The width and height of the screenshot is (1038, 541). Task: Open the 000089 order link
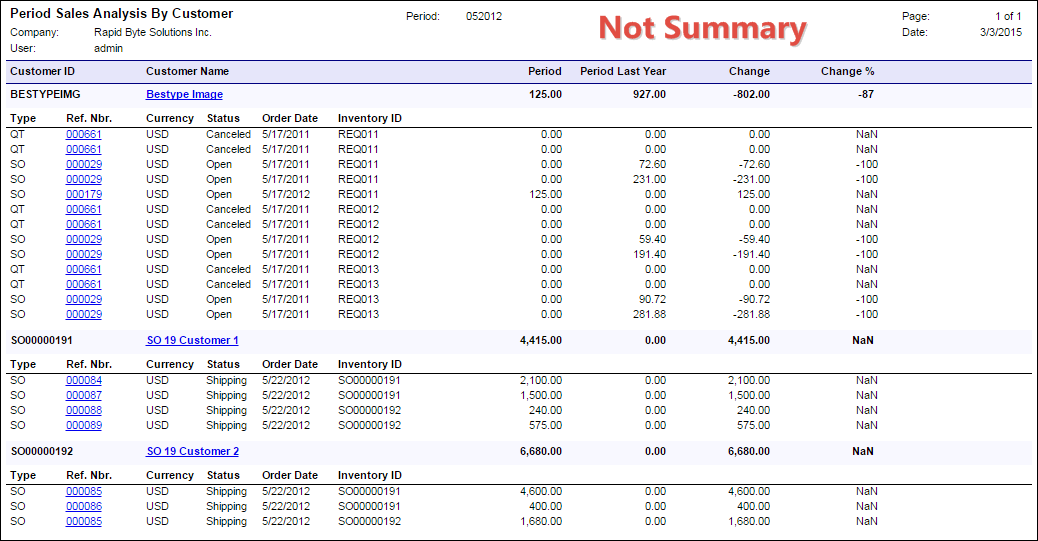point(83,426)
